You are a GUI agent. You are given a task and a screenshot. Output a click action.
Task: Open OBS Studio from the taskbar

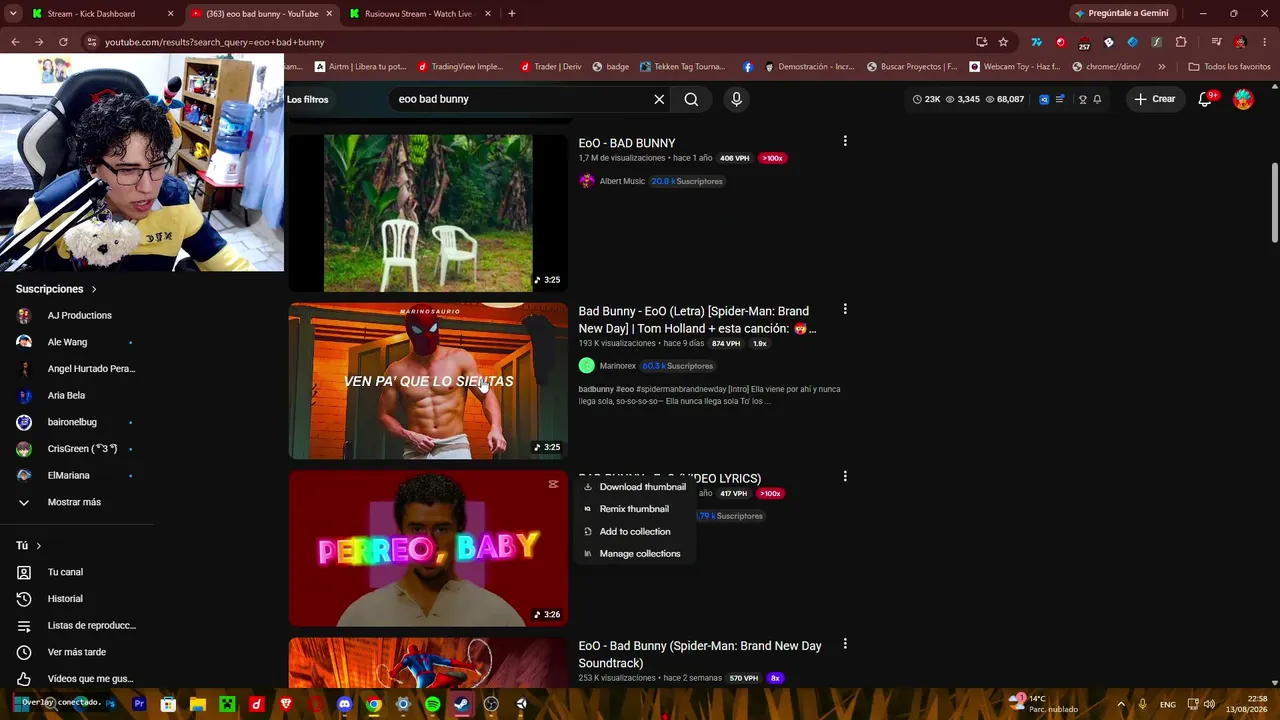[x=491, y=704]
